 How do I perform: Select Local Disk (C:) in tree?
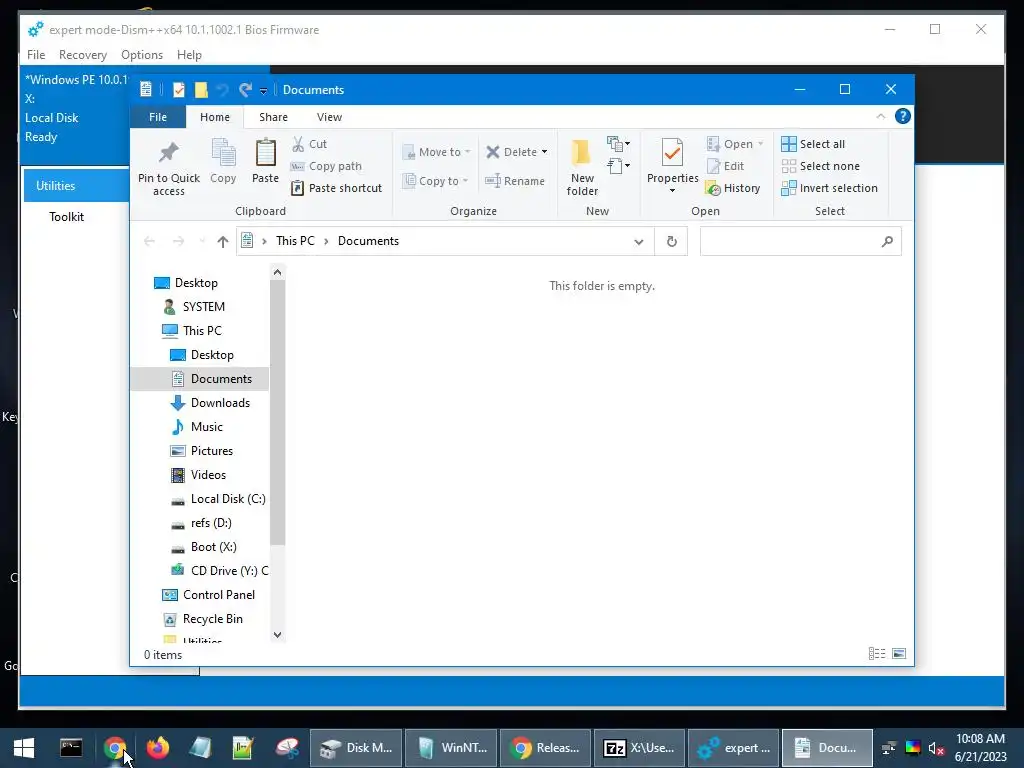coord(218,499)
